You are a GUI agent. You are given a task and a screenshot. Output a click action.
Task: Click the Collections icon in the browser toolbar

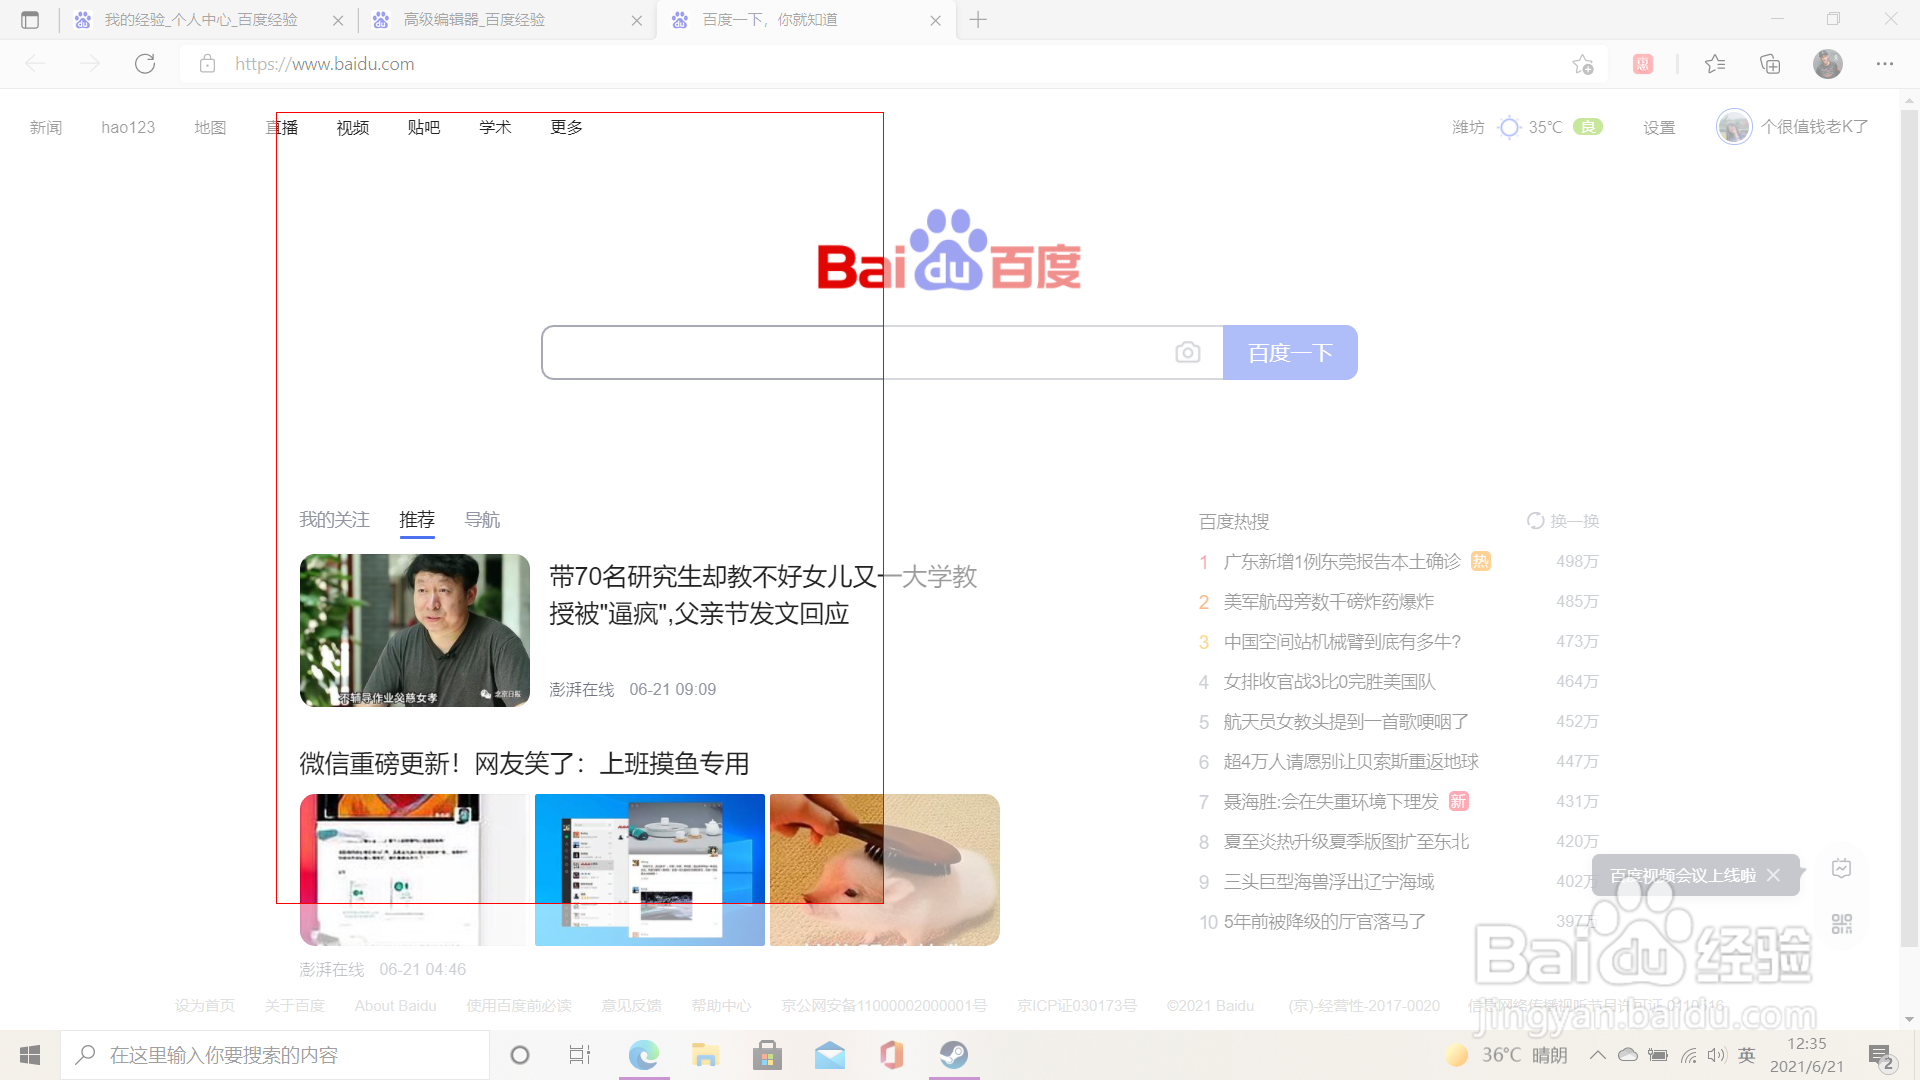tap(1770, 63)
